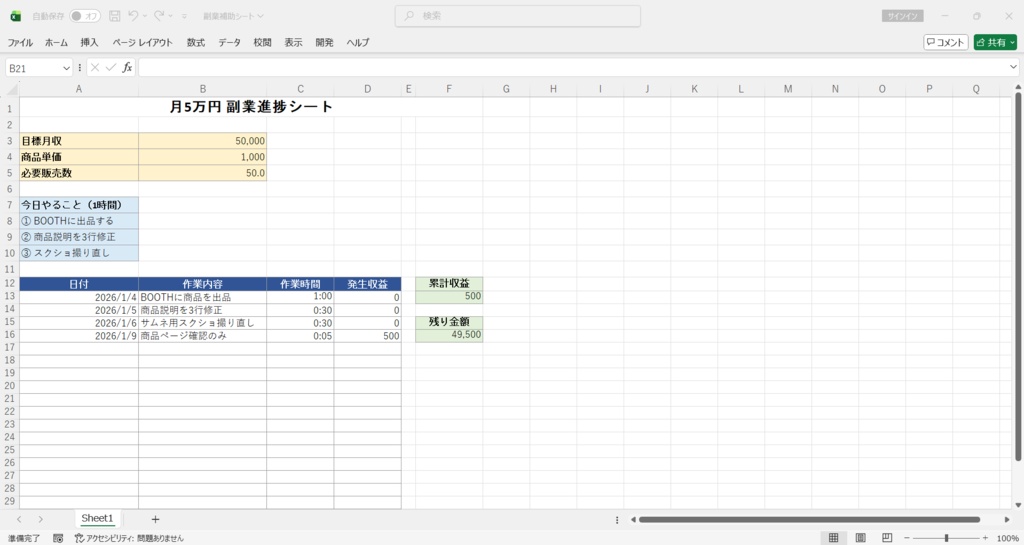The height and width of the screenshot is (545, 1024).
Task: Click the 発生収益 table header
Action: coord(368,284)
